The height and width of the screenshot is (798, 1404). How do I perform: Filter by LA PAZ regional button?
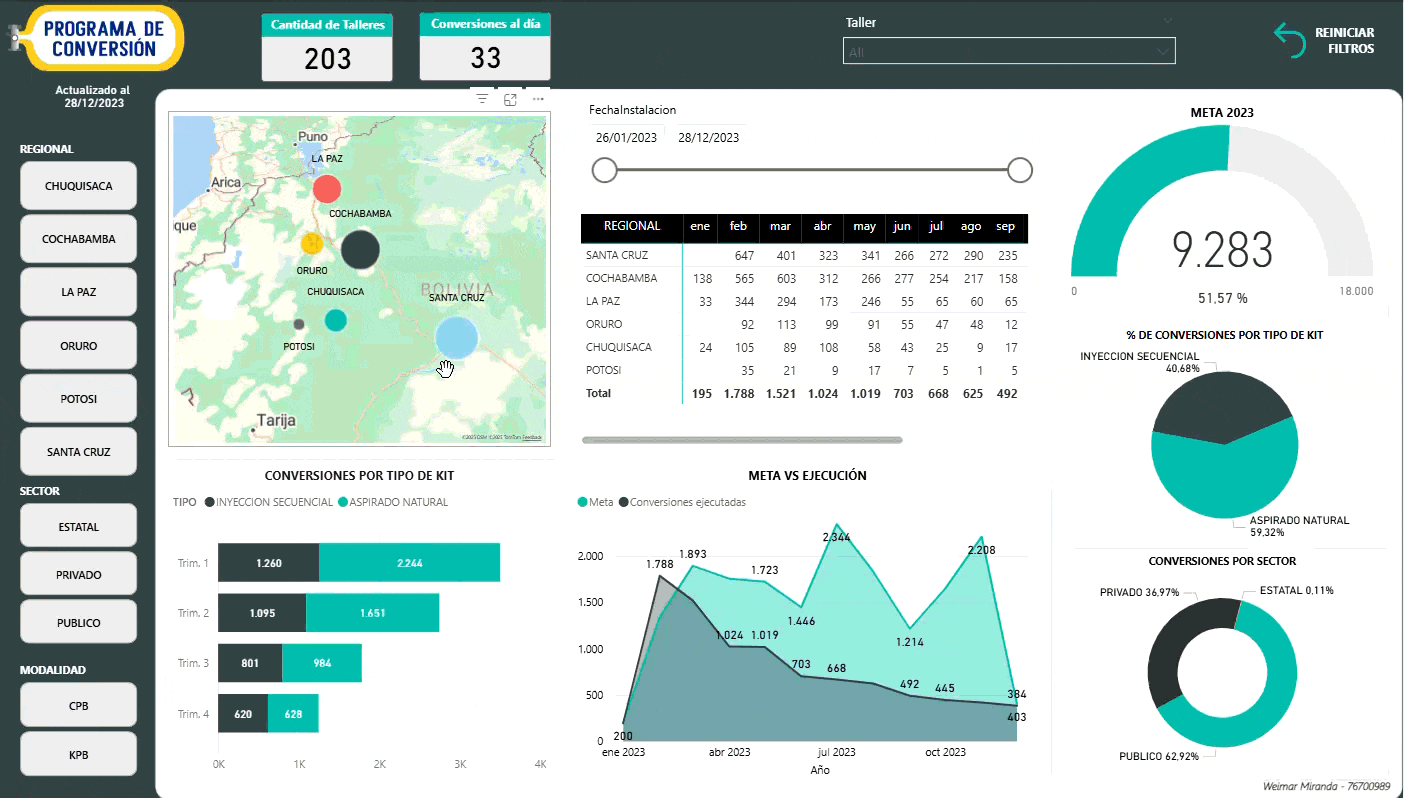[79, 292]
